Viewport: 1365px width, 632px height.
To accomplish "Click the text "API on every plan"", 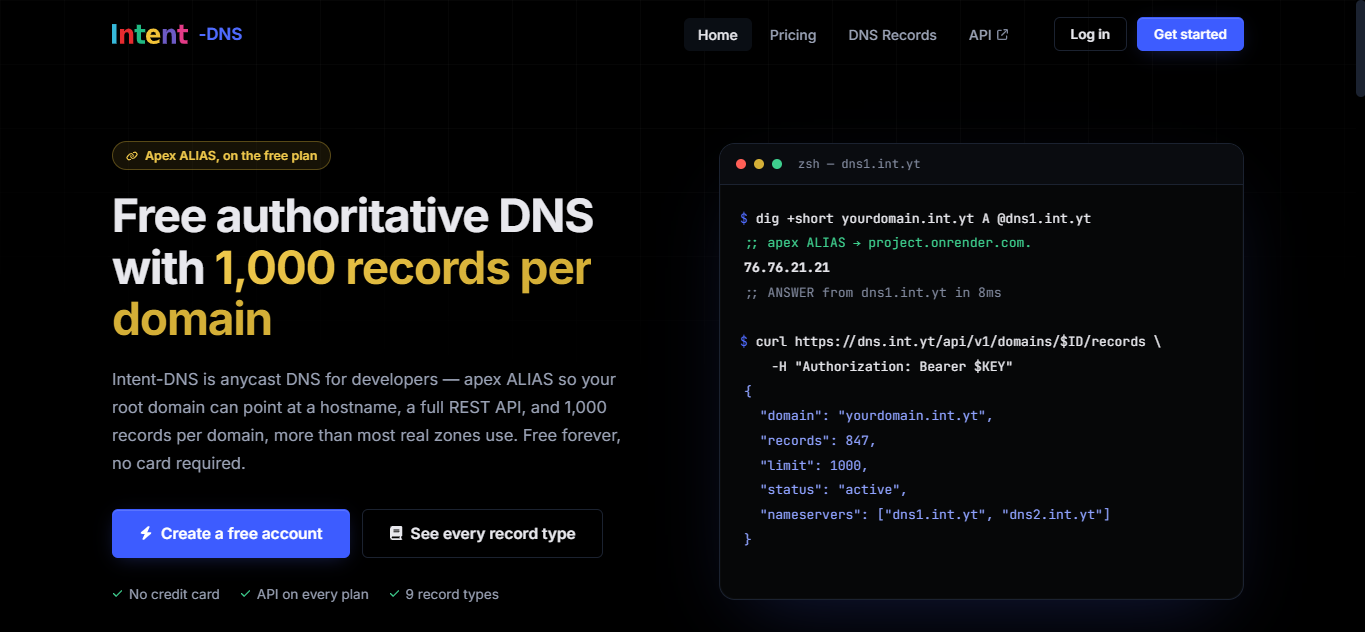I will point(313,594).
